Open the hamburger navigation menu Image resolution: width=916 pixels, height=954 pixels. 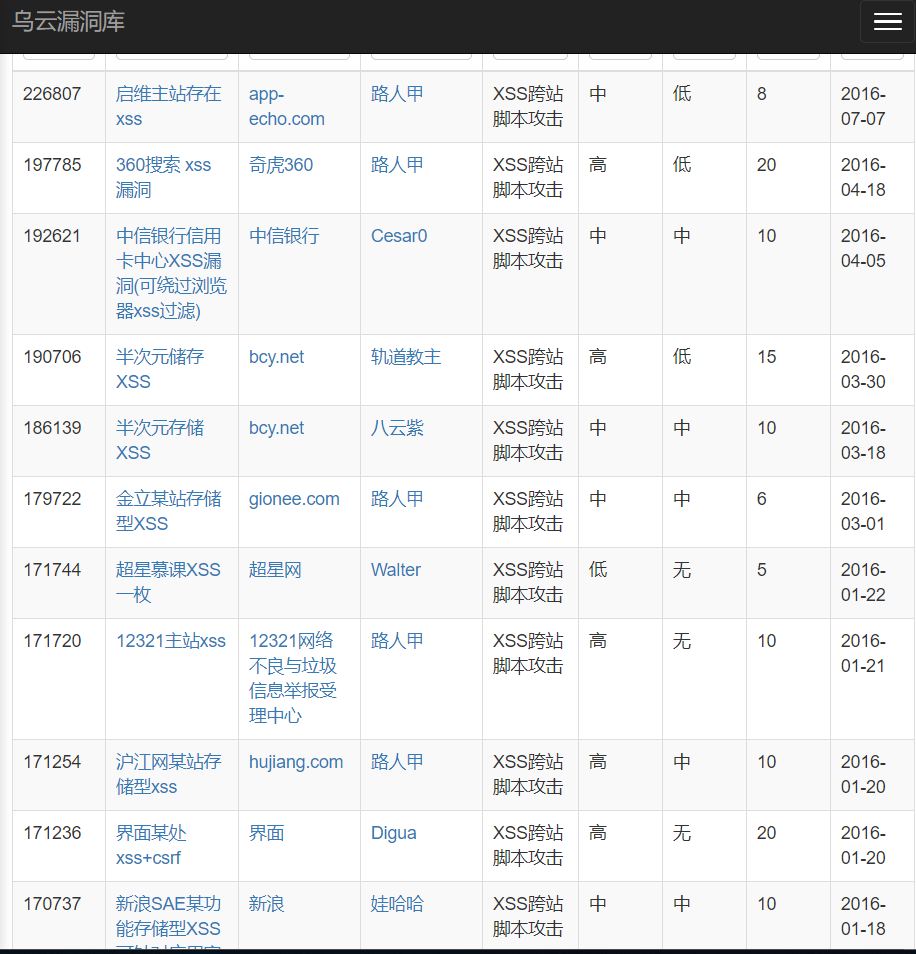point(887,22)
